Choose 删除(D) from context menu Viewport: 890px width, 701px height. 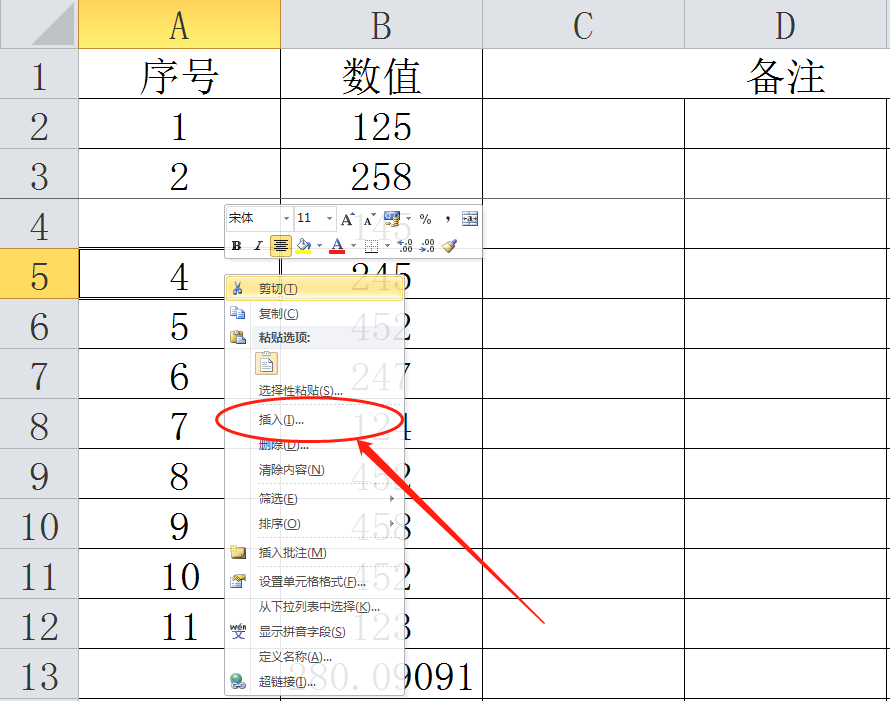[x=315, y=445]
